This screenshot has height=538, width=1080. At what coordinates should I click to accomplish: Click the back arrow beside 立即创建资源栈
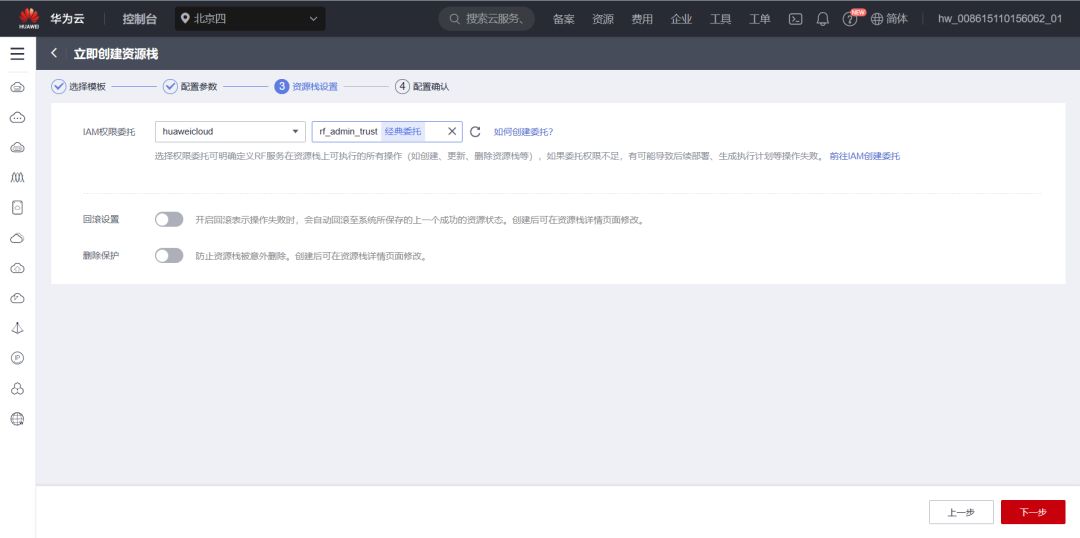point(54,54)
